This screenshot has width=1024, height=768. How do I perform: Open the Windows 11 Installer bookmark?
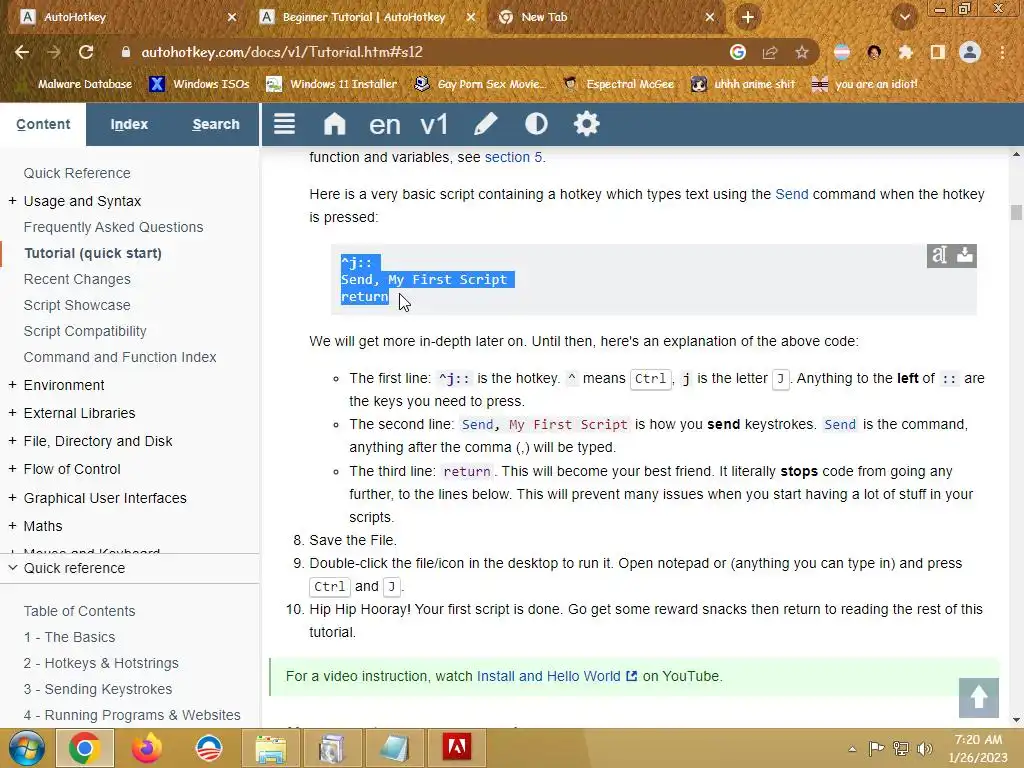[332, 84]
